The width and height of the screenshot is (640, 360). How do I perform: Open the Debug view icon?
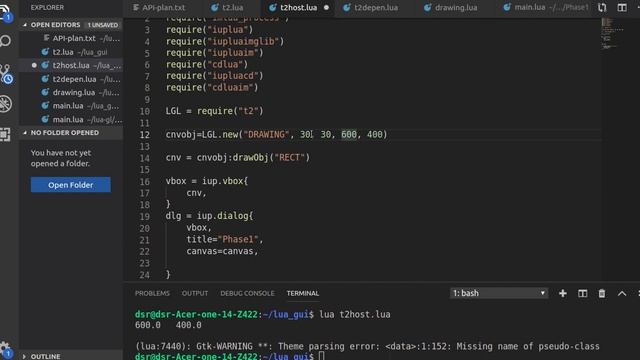pyautogui.click(x=6, y=104)
